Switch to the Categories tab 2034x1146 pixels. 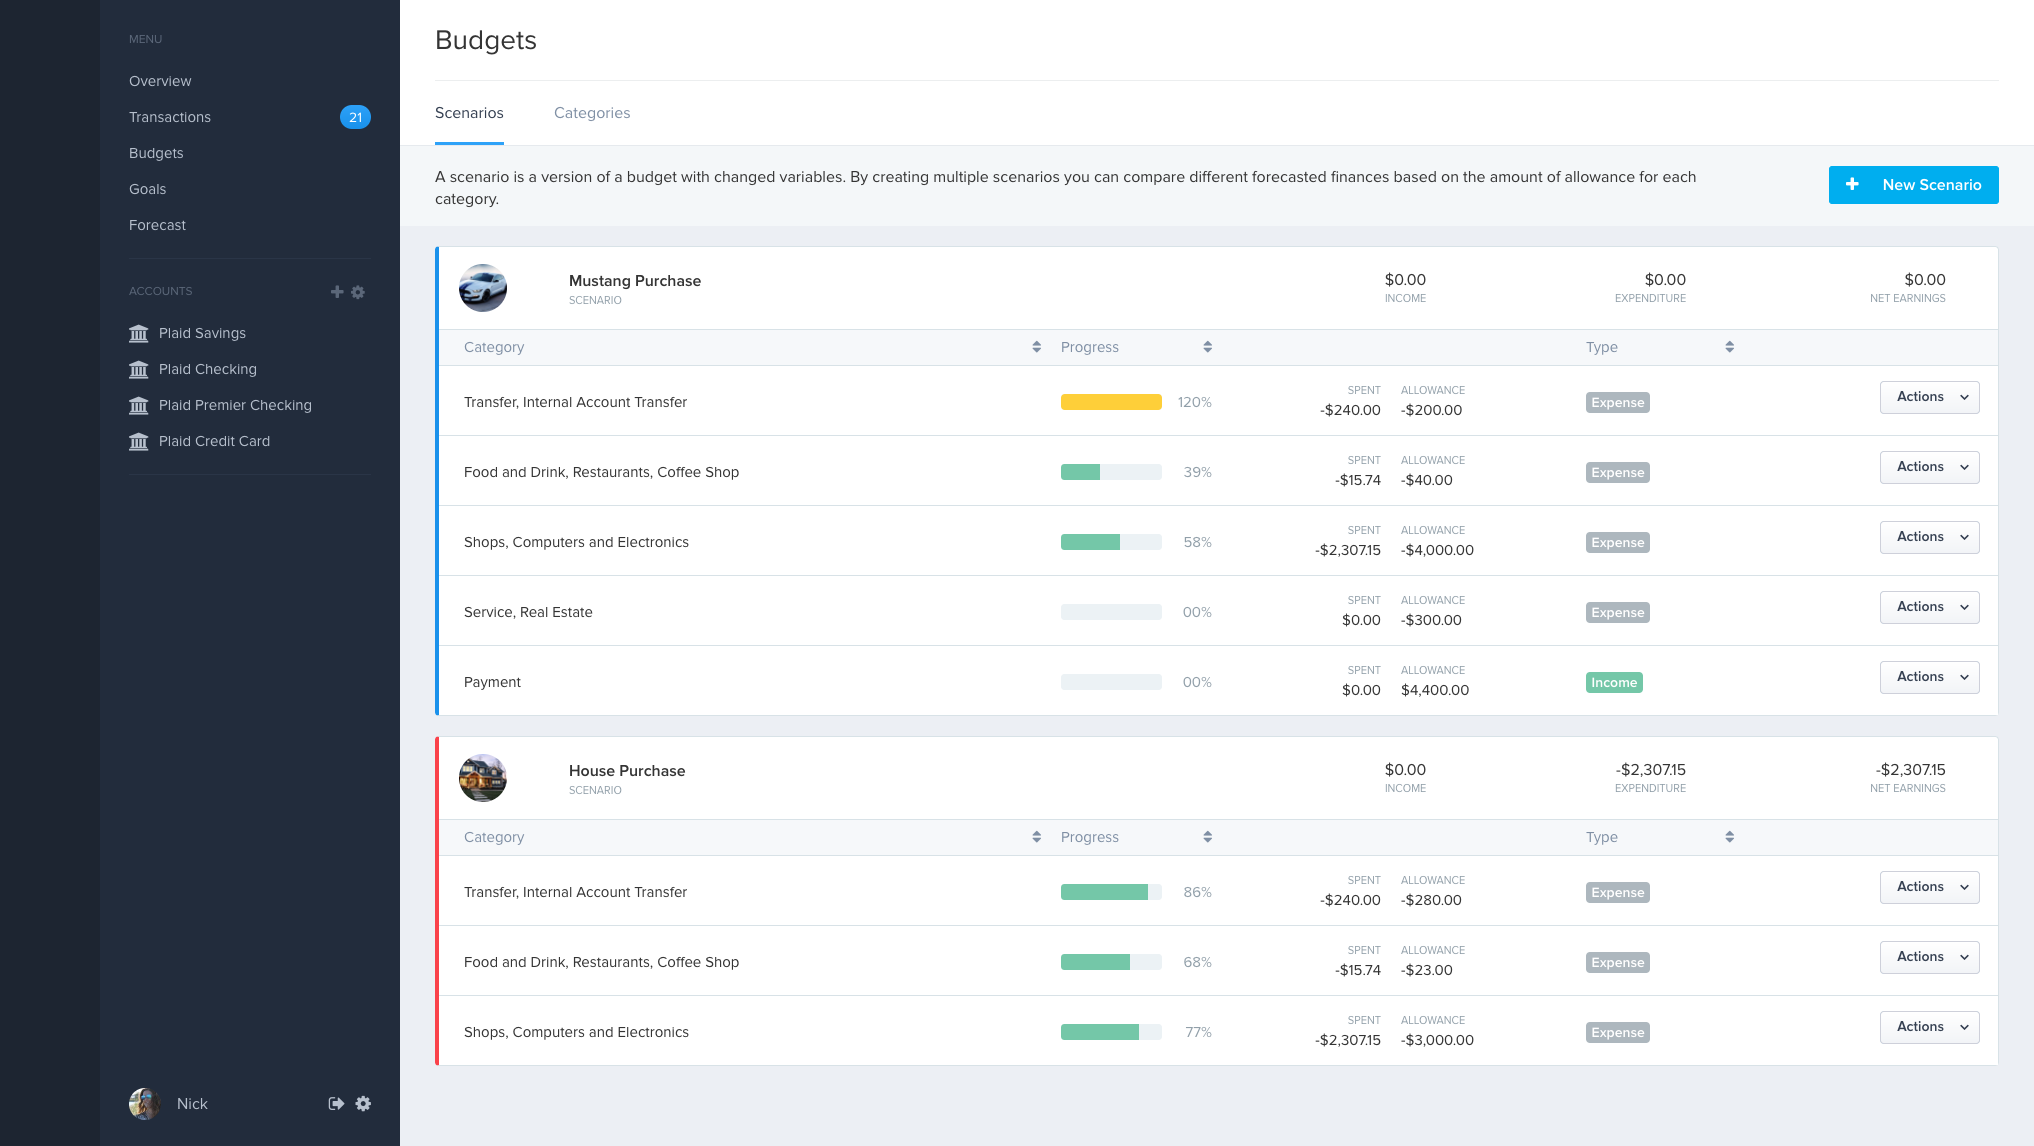click(592, 113)
